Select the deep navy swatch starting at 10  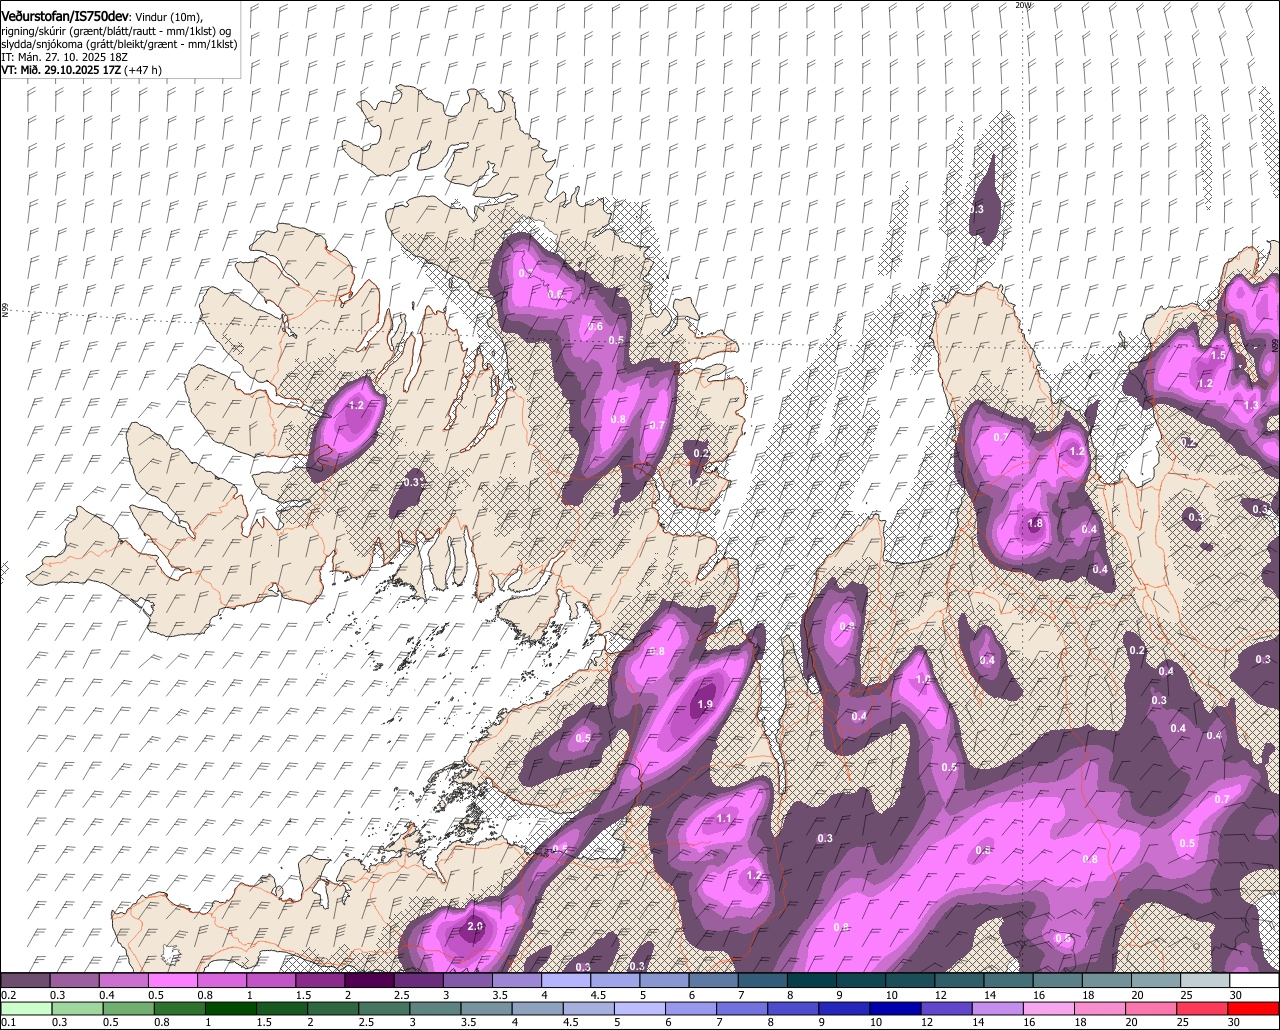896,1008
